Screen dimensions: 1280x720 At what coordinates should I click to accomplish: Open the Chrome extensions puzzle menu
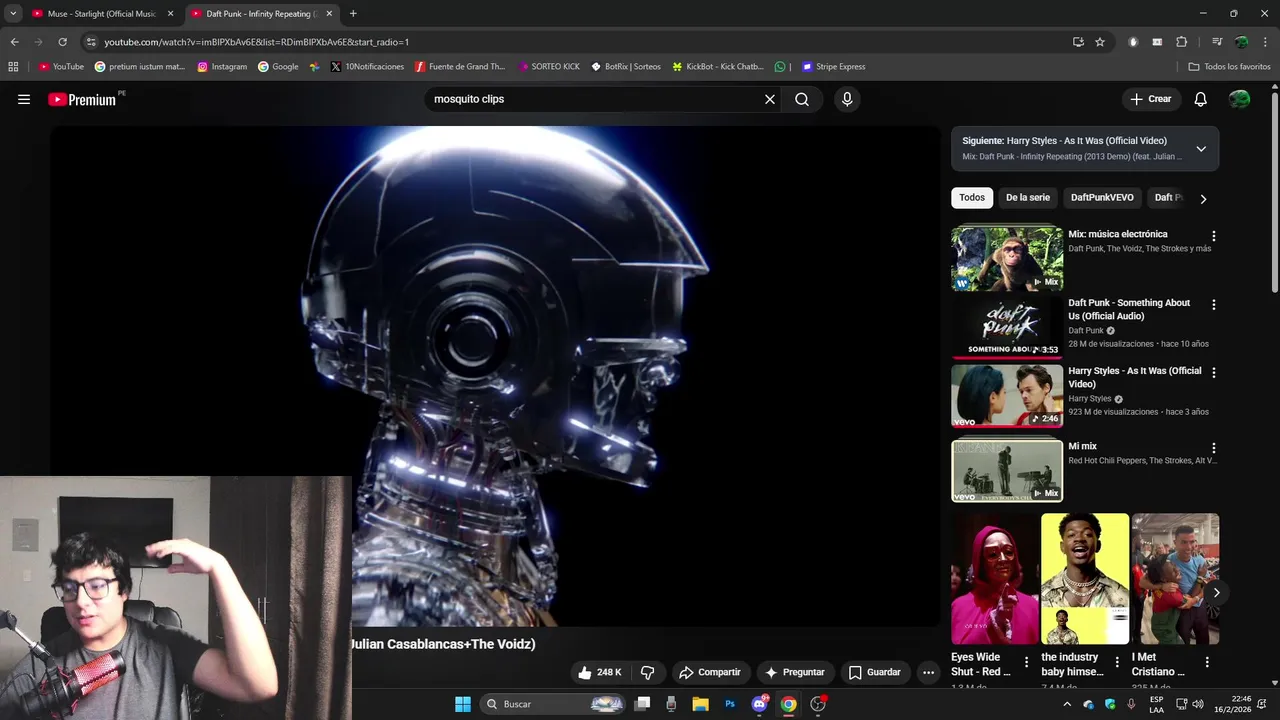1181,42
